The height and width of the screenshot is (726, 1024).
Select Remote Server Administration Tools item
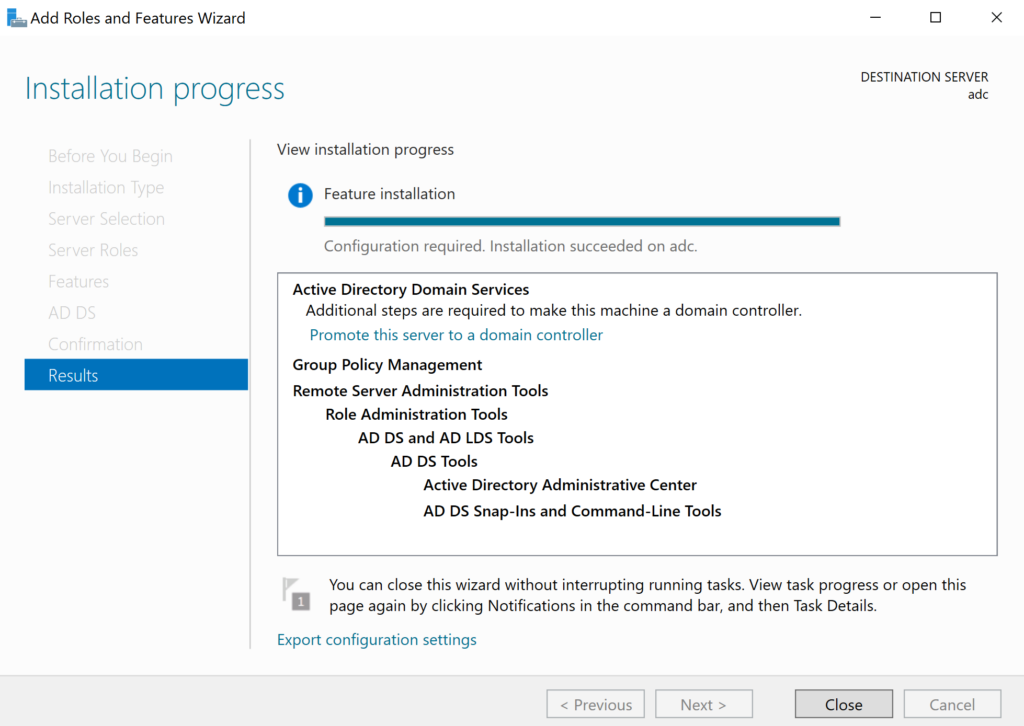tap(420, 391)
